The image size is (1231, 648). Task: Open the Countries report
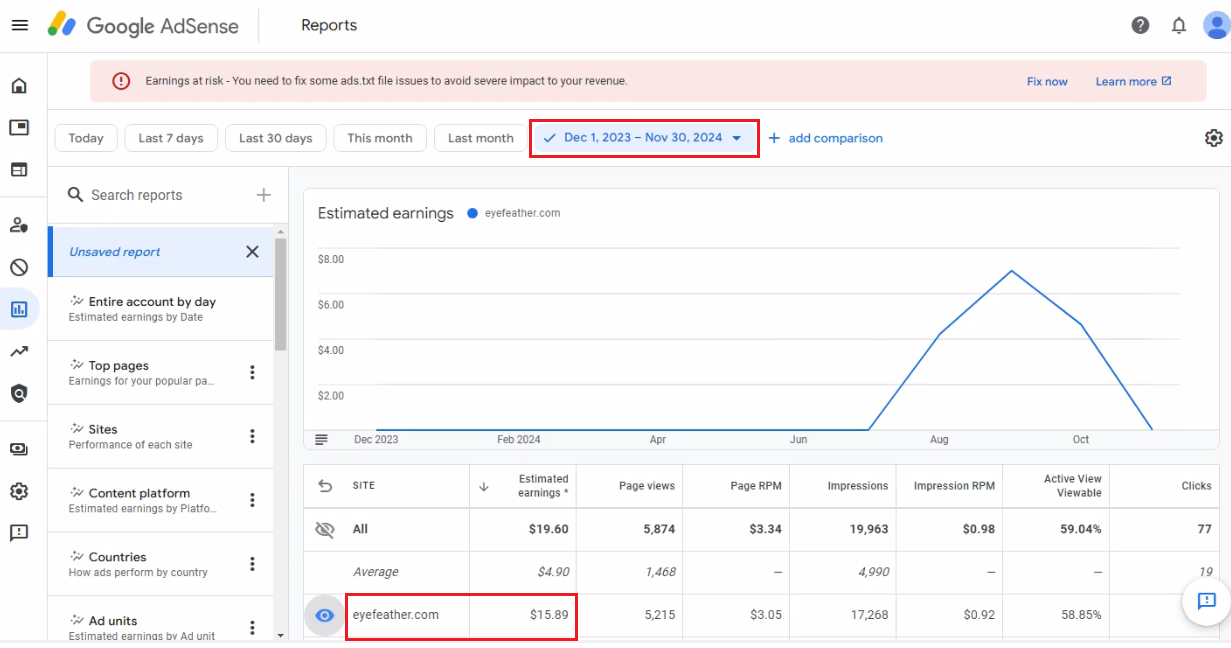pyautogui.click(x=160, y=565)
